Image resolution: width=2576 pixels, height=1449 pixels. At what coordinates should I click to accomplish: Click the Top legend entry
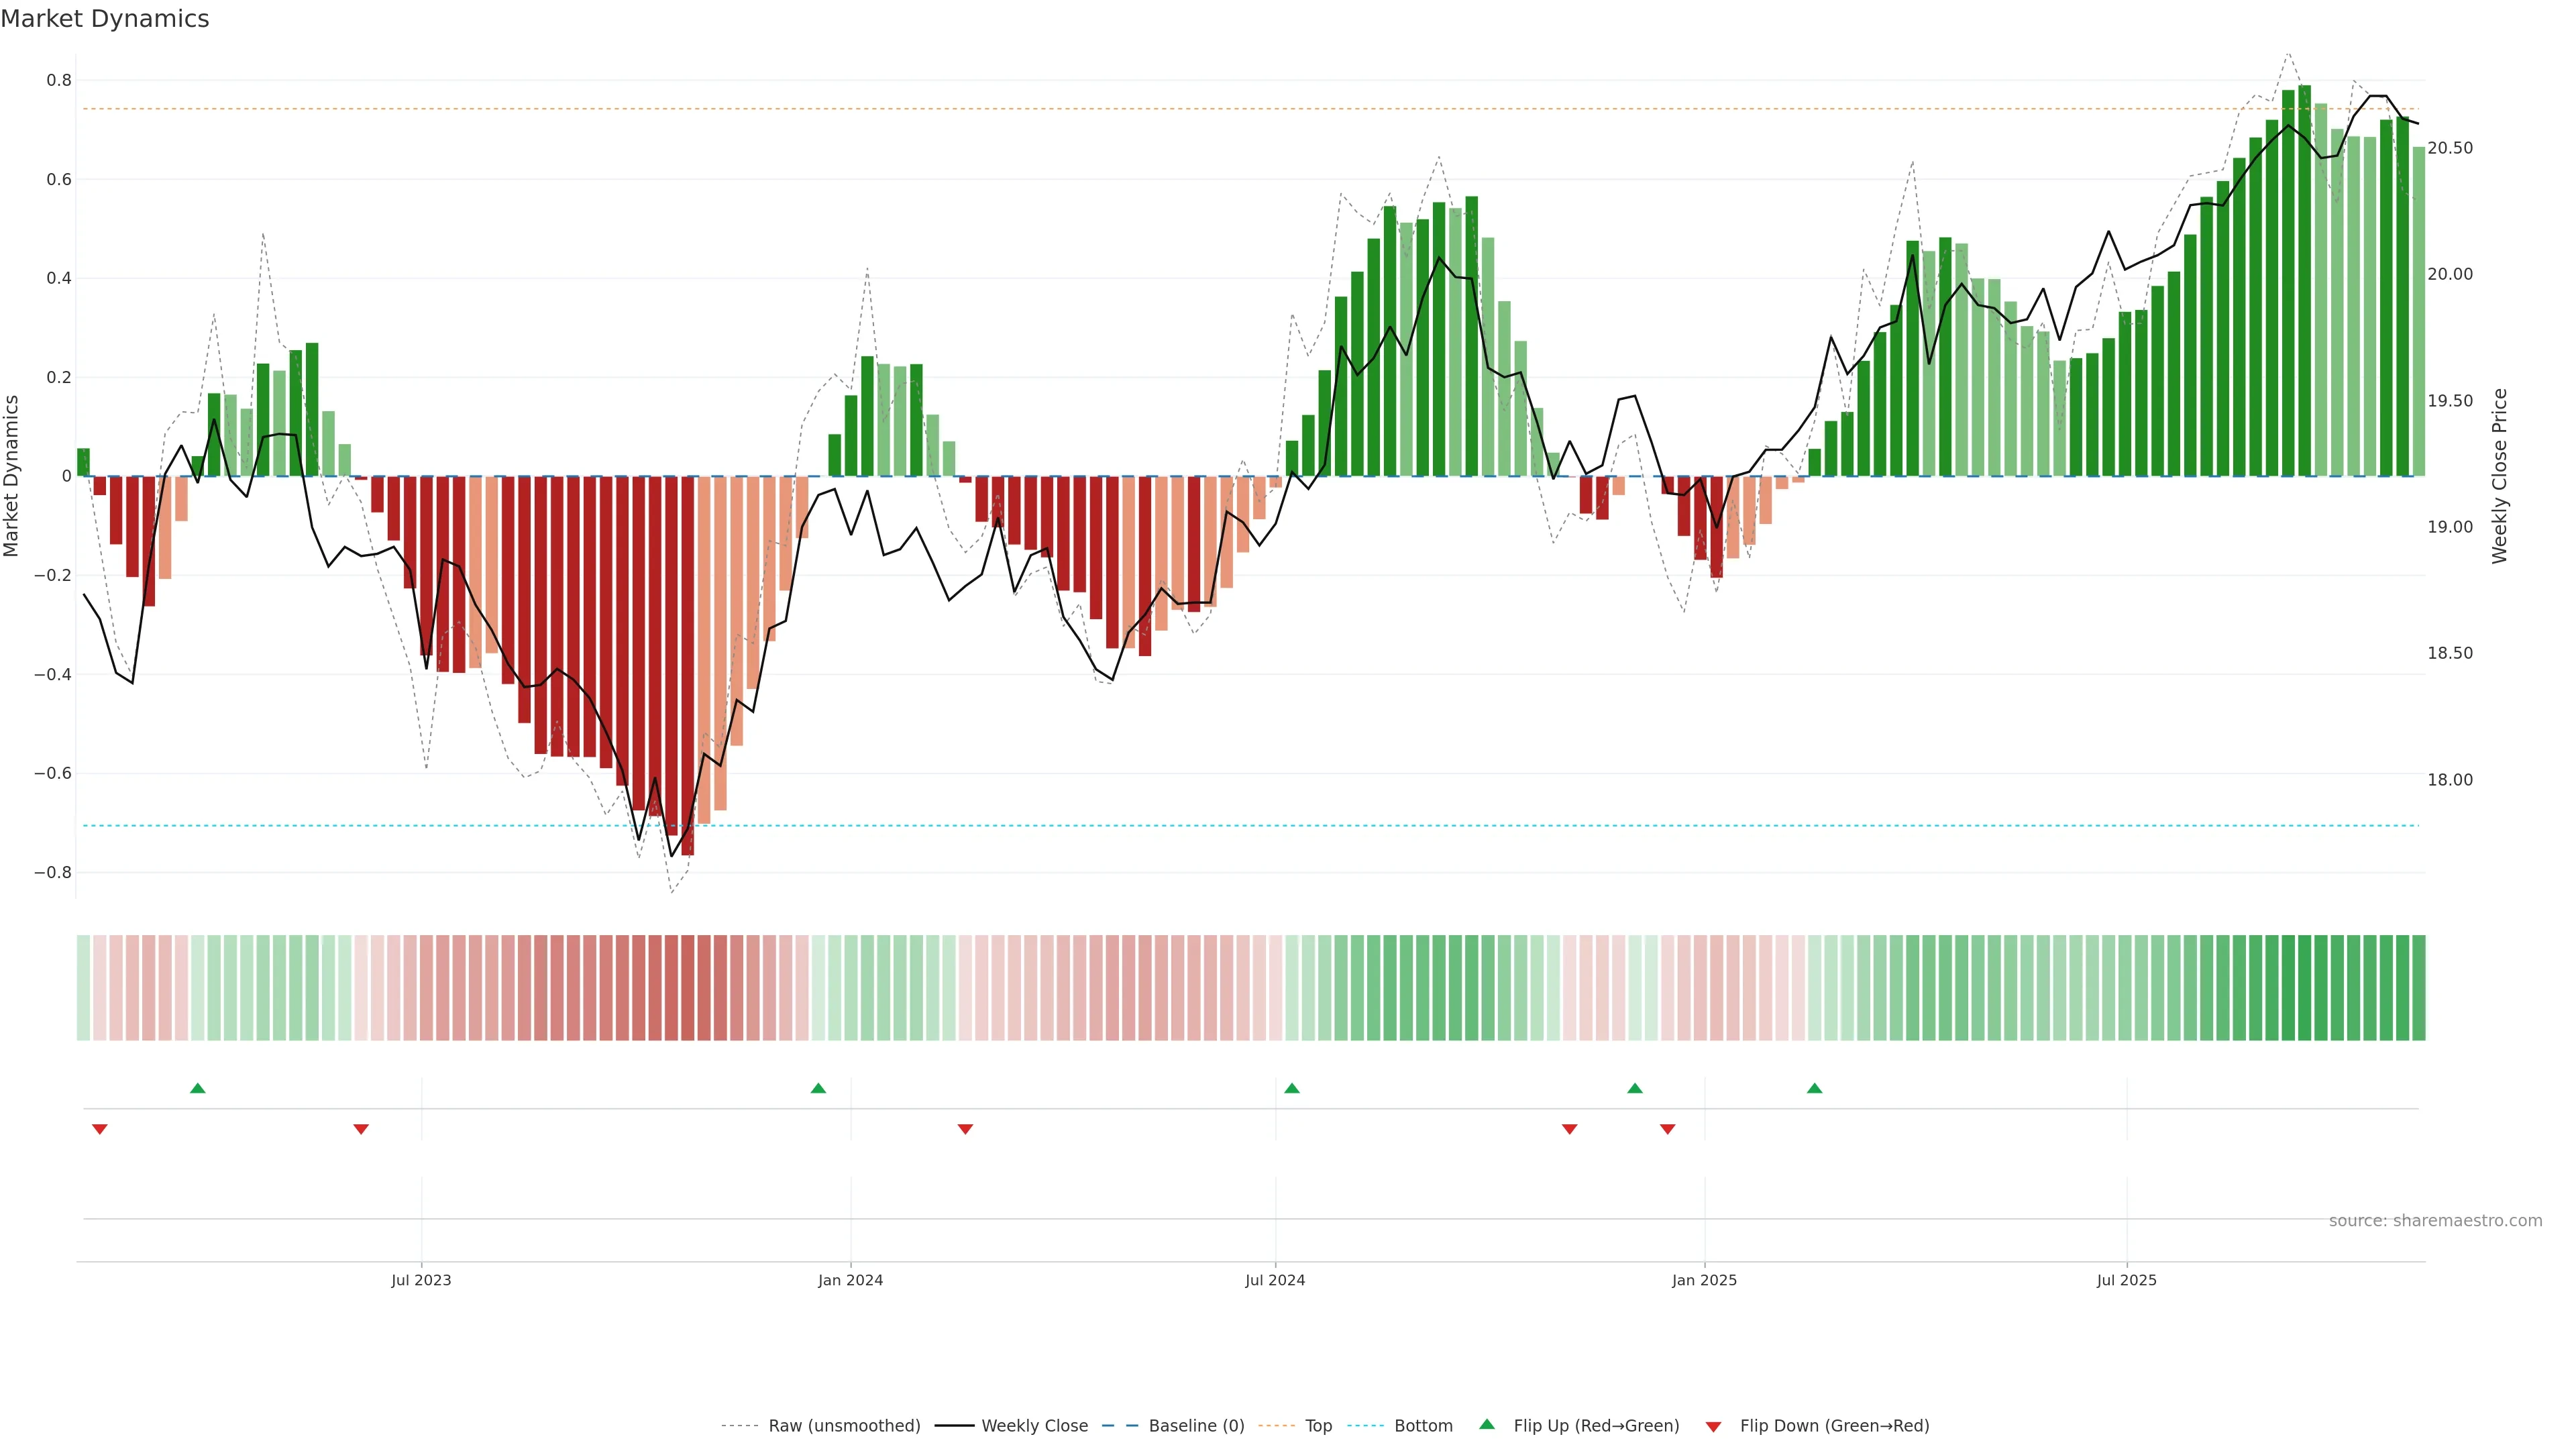pyautogui.click(x=1318, y=1426)
